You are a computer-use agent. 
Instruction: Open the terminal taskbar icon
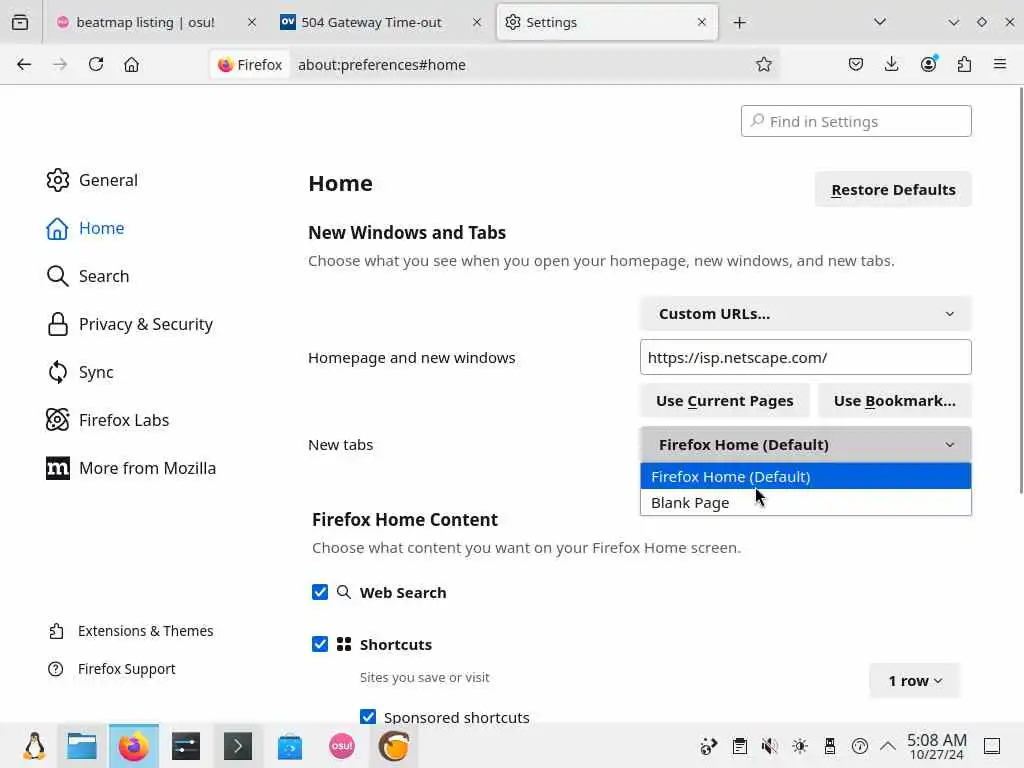point(238,746)
